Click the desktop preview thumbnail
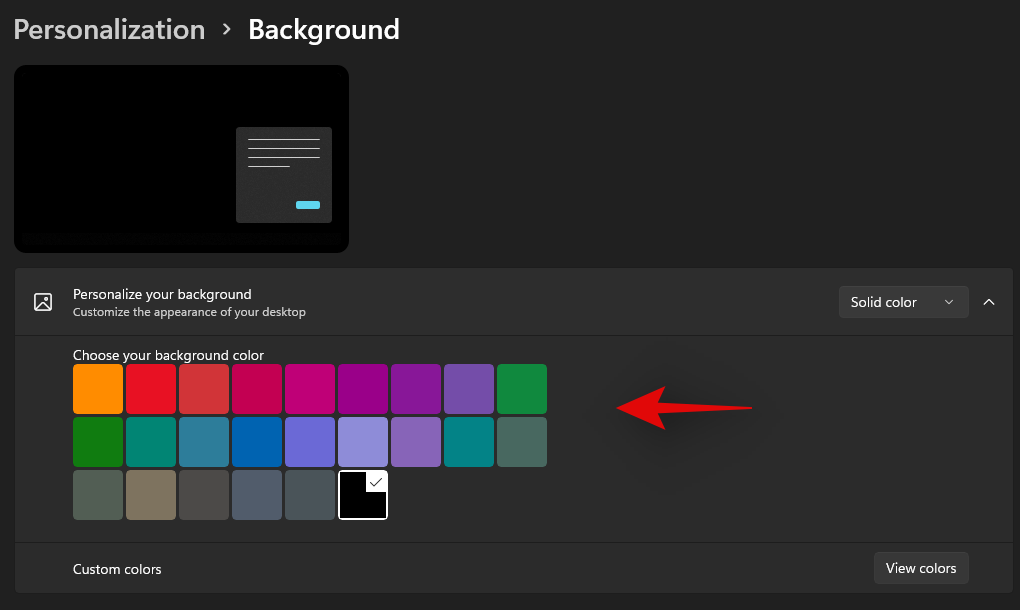This screenshot has width=1020, height=610. point(181,158)
